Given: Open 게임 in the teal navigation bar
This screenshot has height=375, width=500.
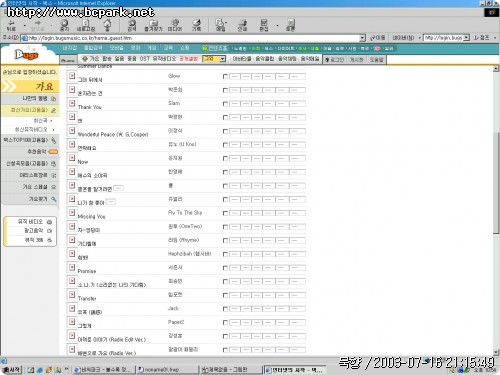Looking at the screenshot, I should click(x=152, y=48).
